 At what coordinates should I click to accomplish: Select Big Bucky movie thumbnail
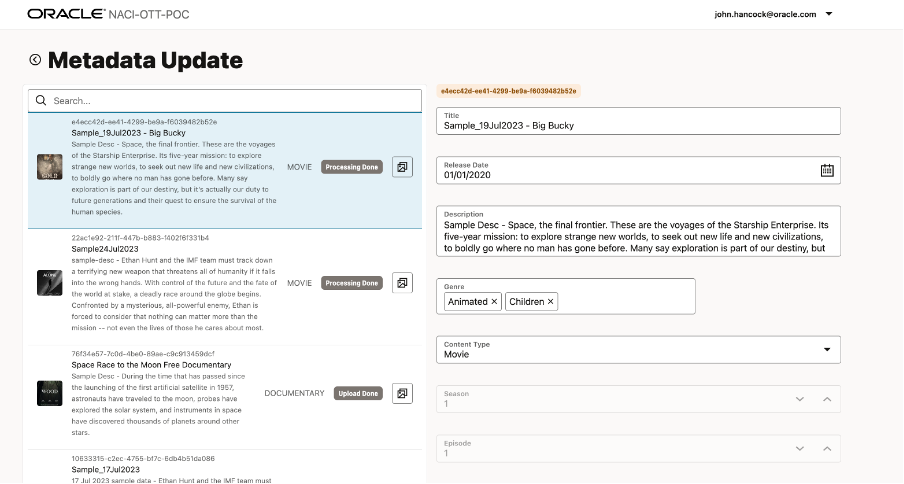coord(50,167)
